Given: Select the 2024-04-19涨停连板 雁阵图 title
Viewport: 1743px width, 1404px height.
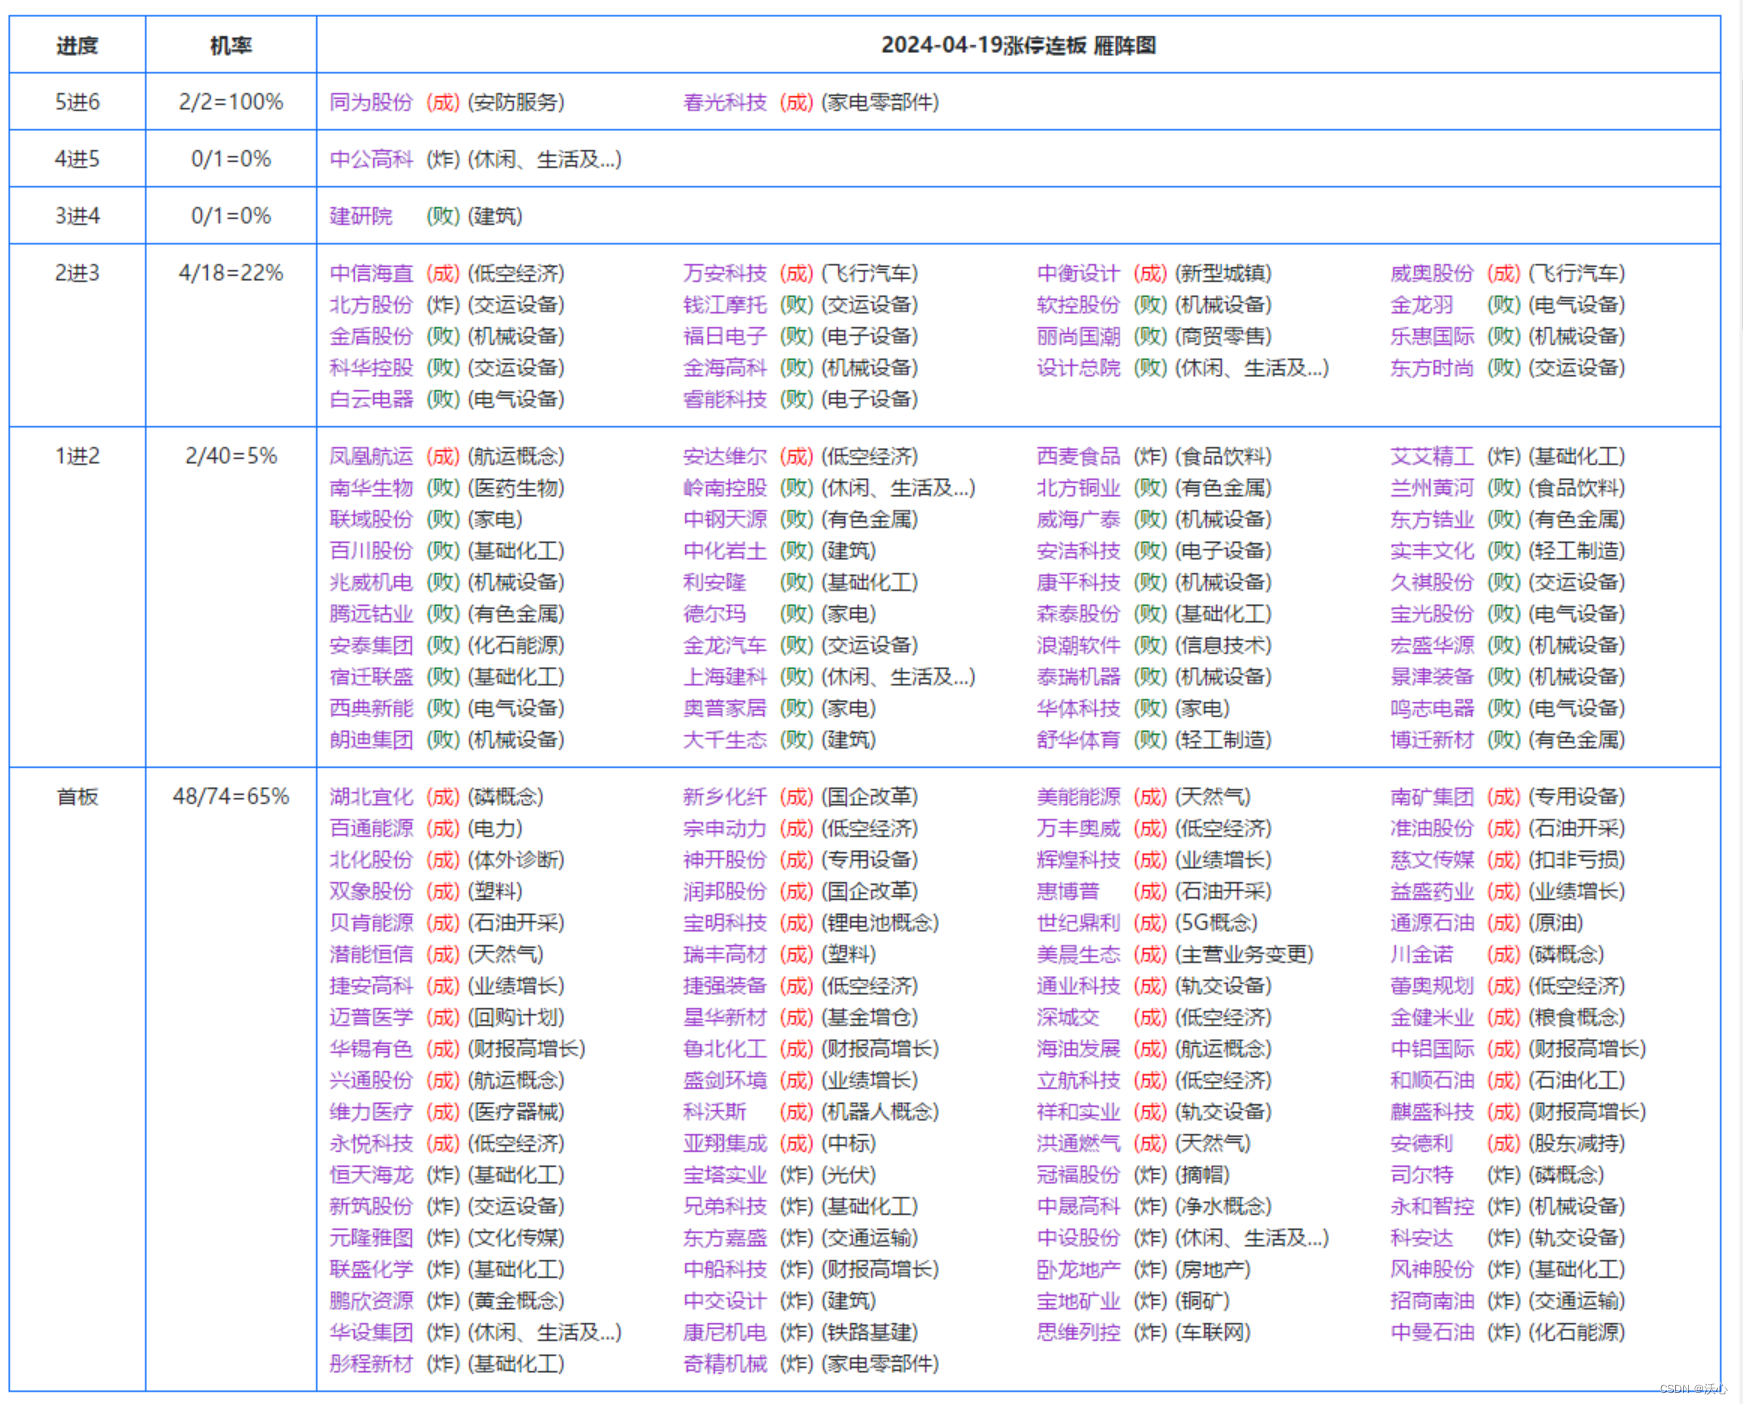Looking at the screenshot, I should coord(1018,45).
